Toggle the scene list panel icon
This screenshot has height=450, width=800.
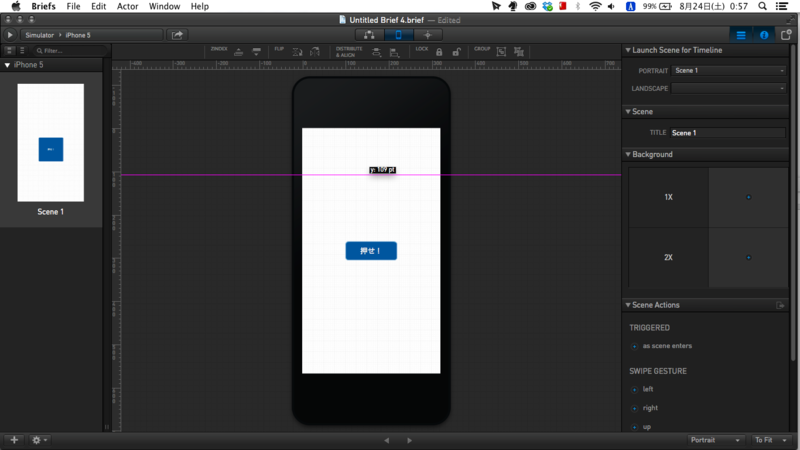coord(741,35)
